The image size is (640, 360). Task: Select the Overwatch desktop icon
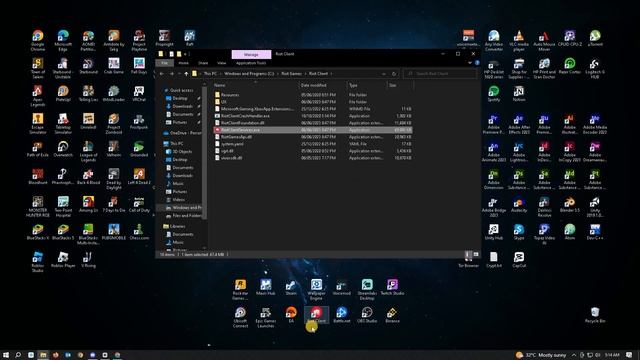point(63,149)
